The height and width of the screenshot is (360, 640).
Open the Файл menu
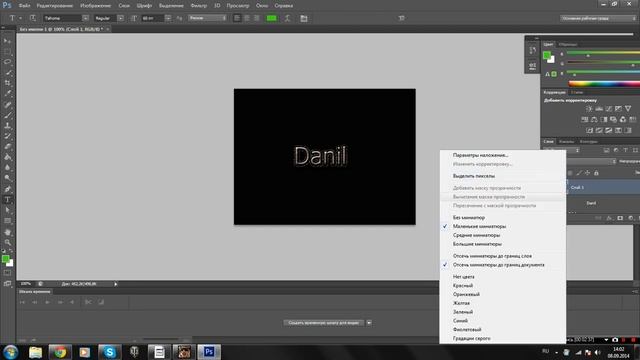[24, 6]
